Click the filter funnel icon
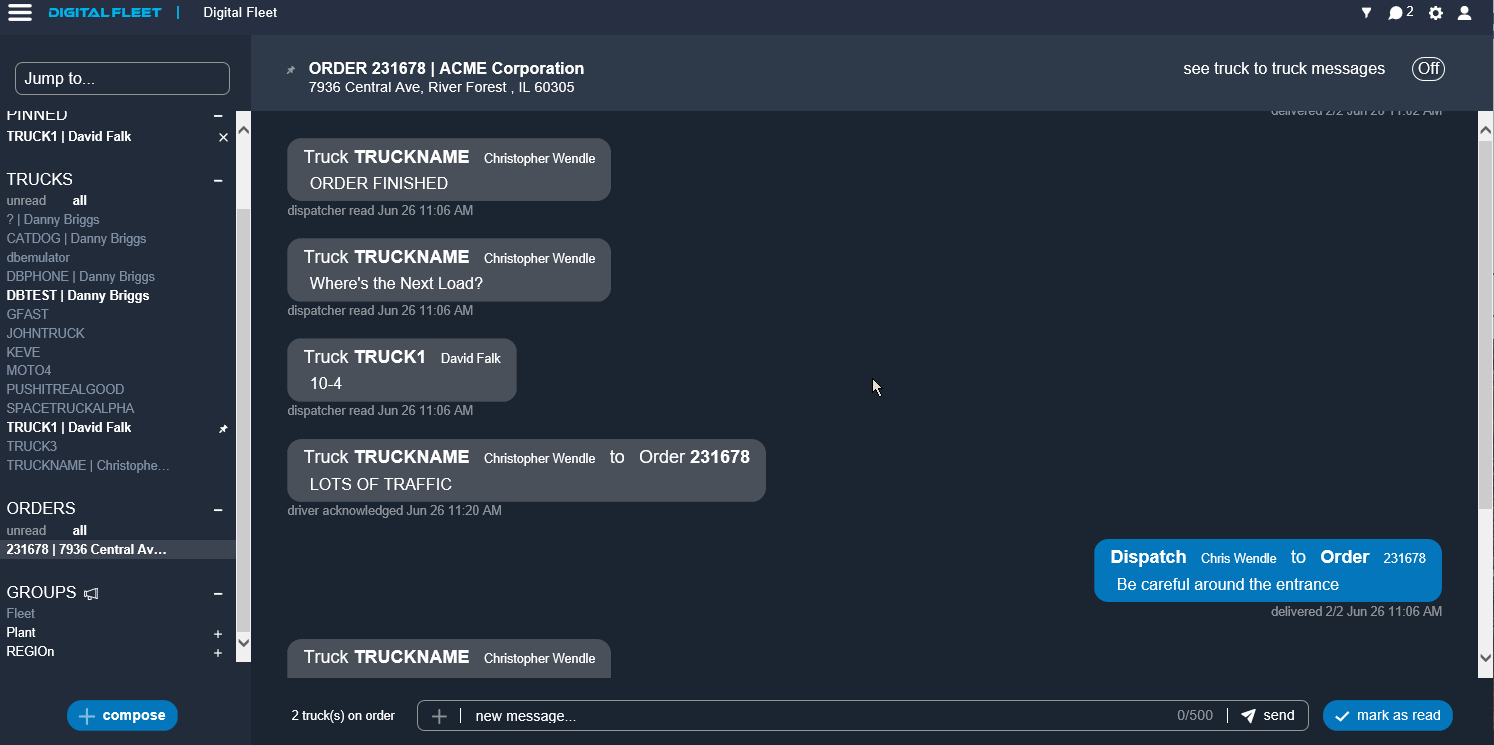Viewport: 1494px width, 745px height. [1366, 13]
